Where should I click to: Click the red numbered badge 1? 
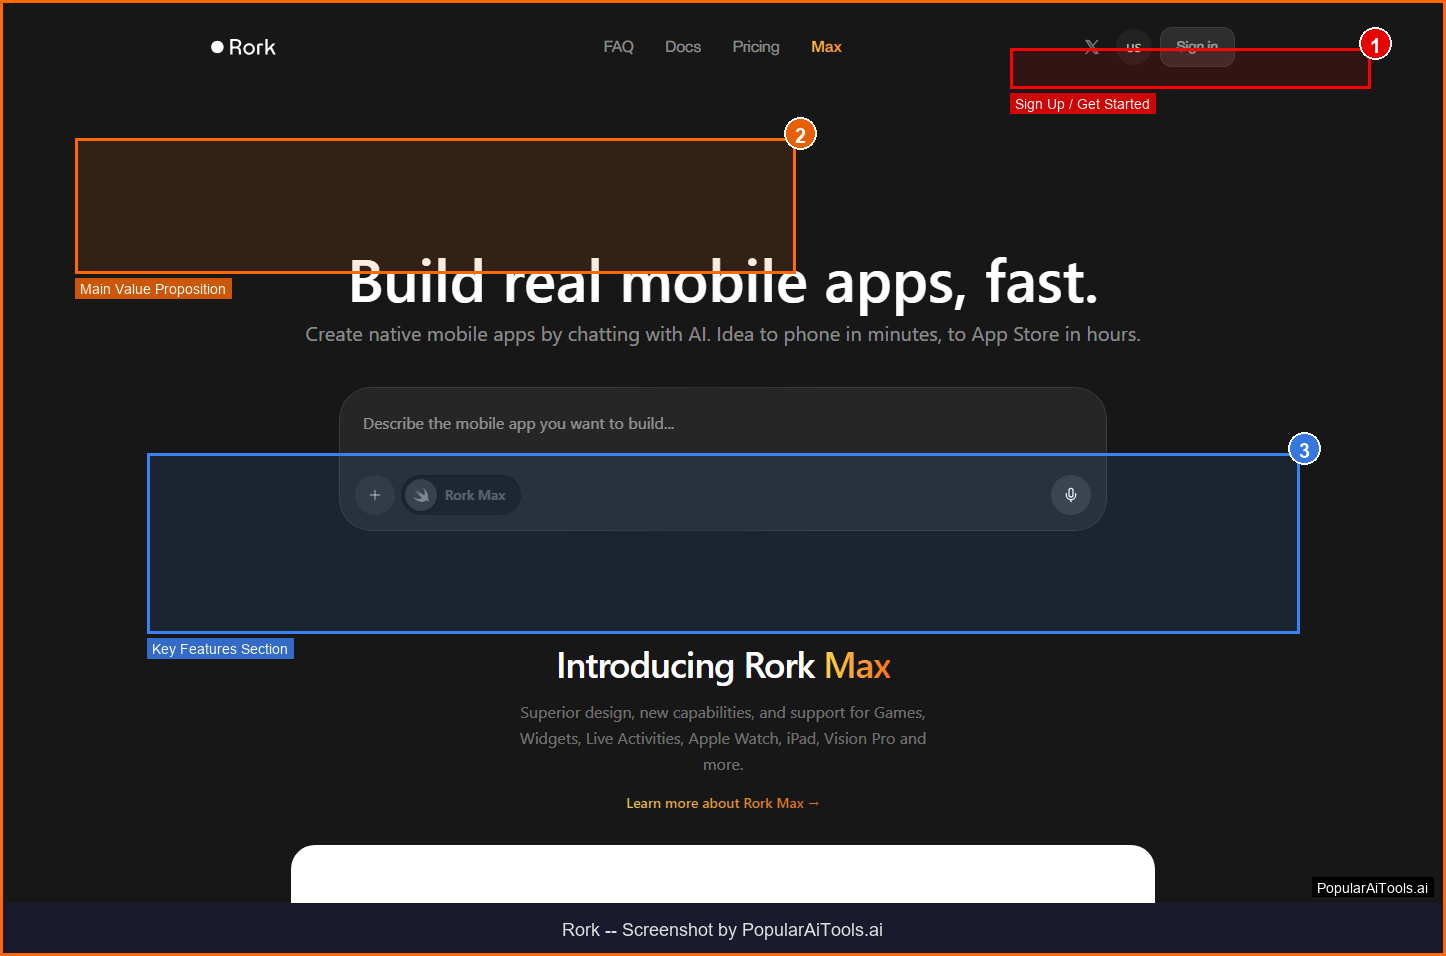coord(1375,45)
